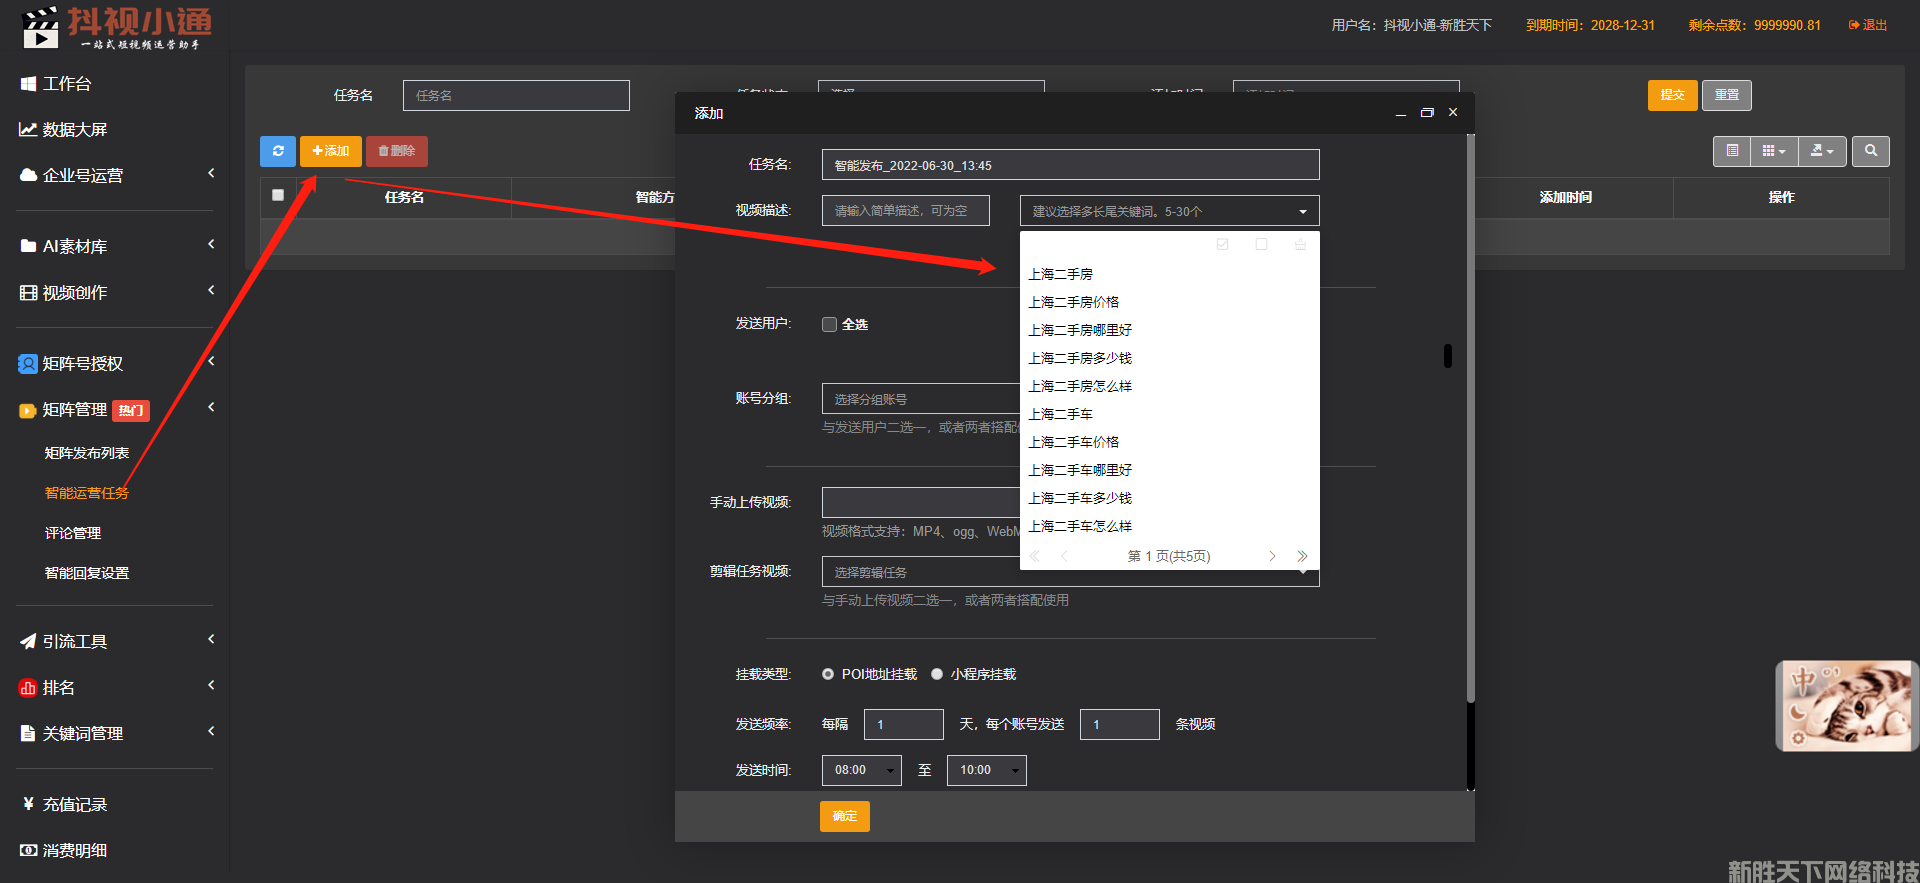Toggle the table list view icon

pos(1732,151)
